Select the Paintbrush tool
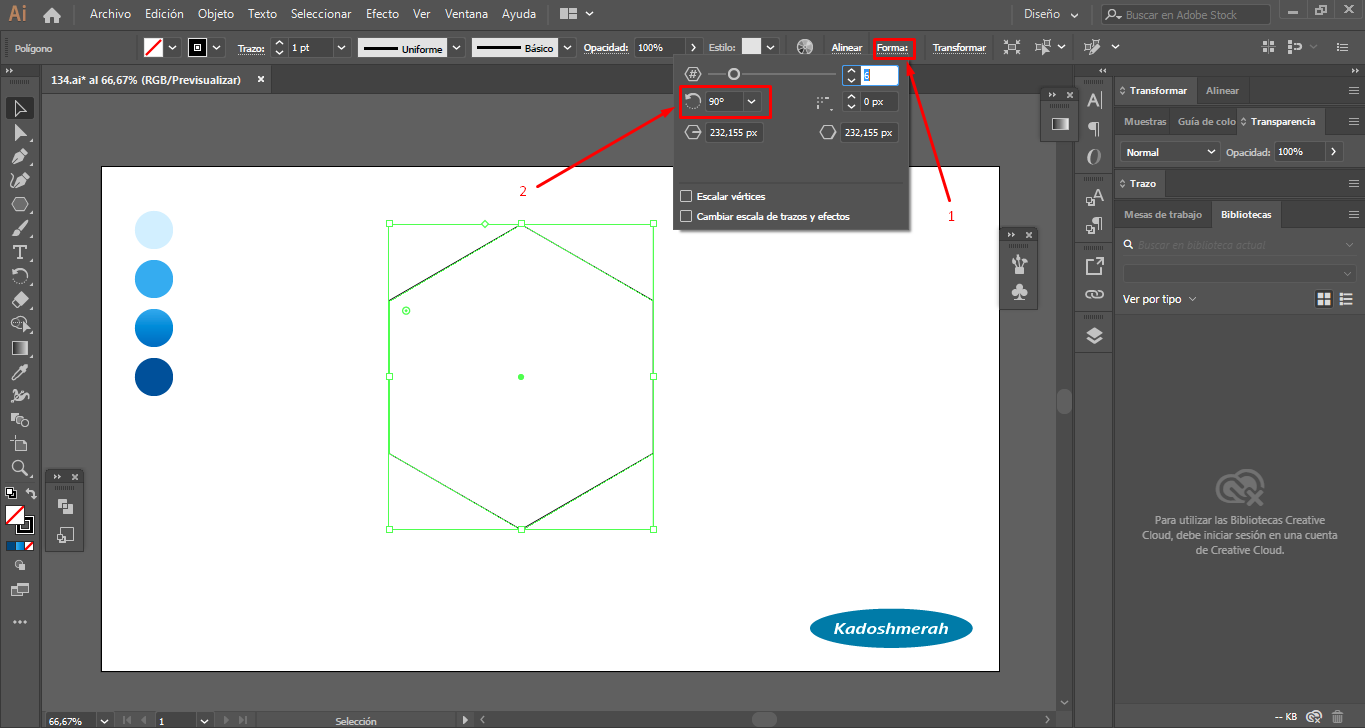1365x728 pixels. pos(19,228)
